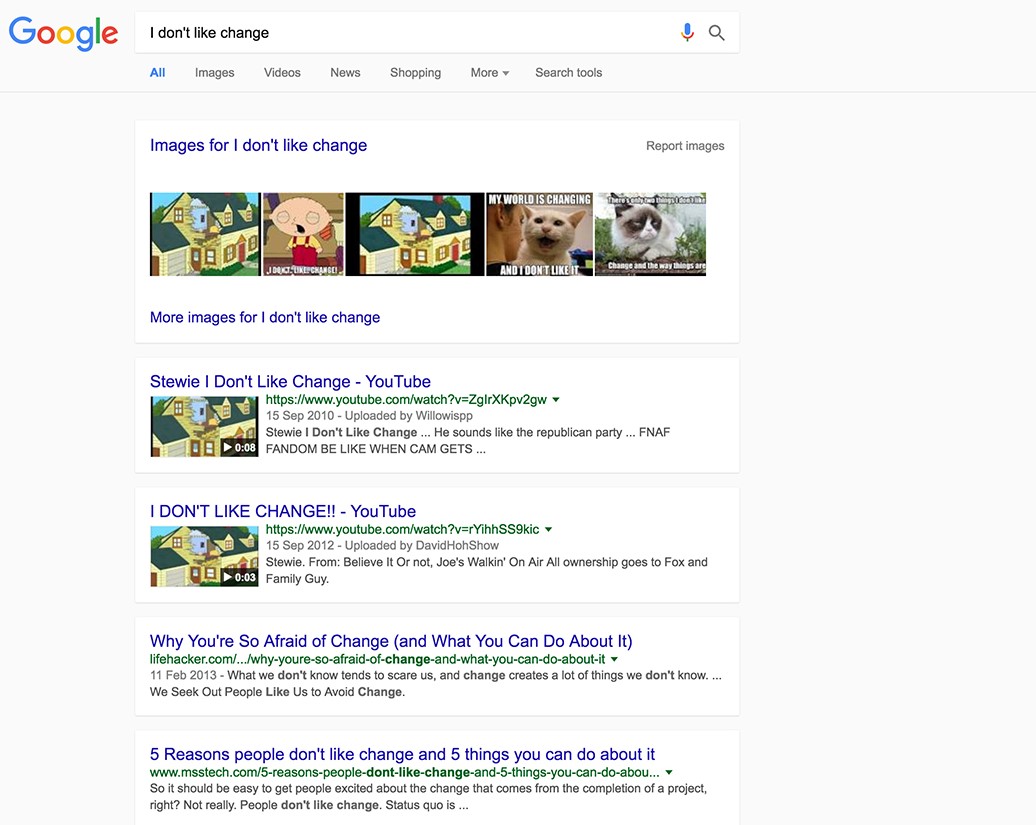This screenshot has height=825, width=1036.
Task: Click the Google logo
Action: coord(63,33)
